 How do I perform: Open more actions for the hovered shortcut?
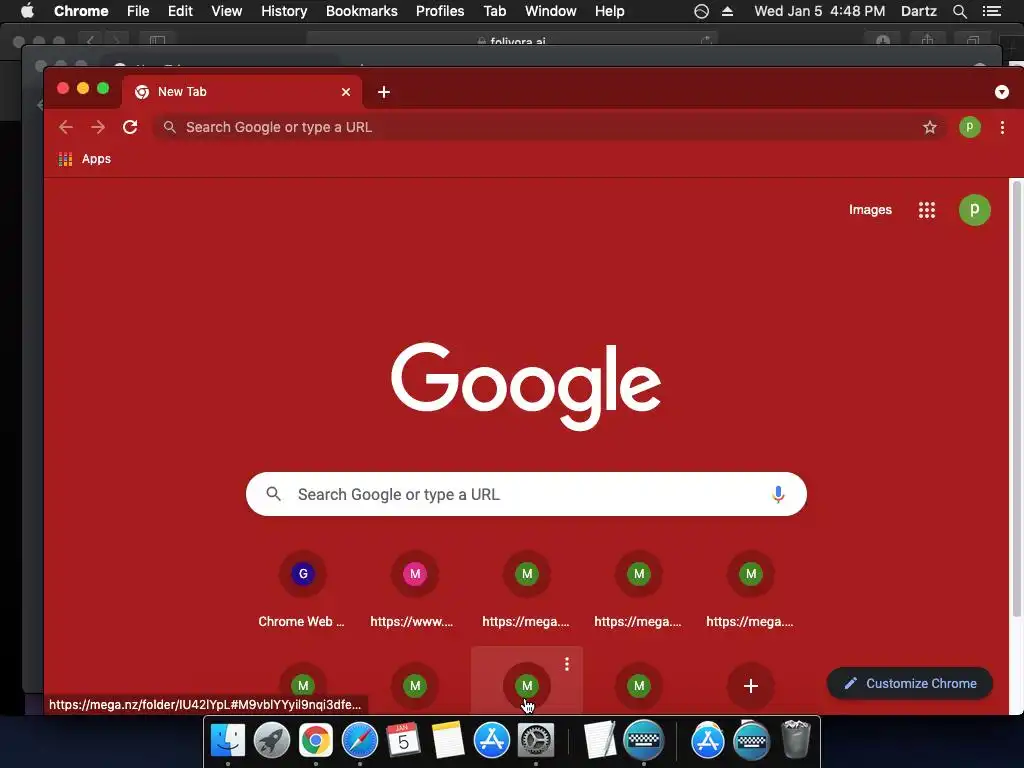pyautogui.click(x=567, y=664)
